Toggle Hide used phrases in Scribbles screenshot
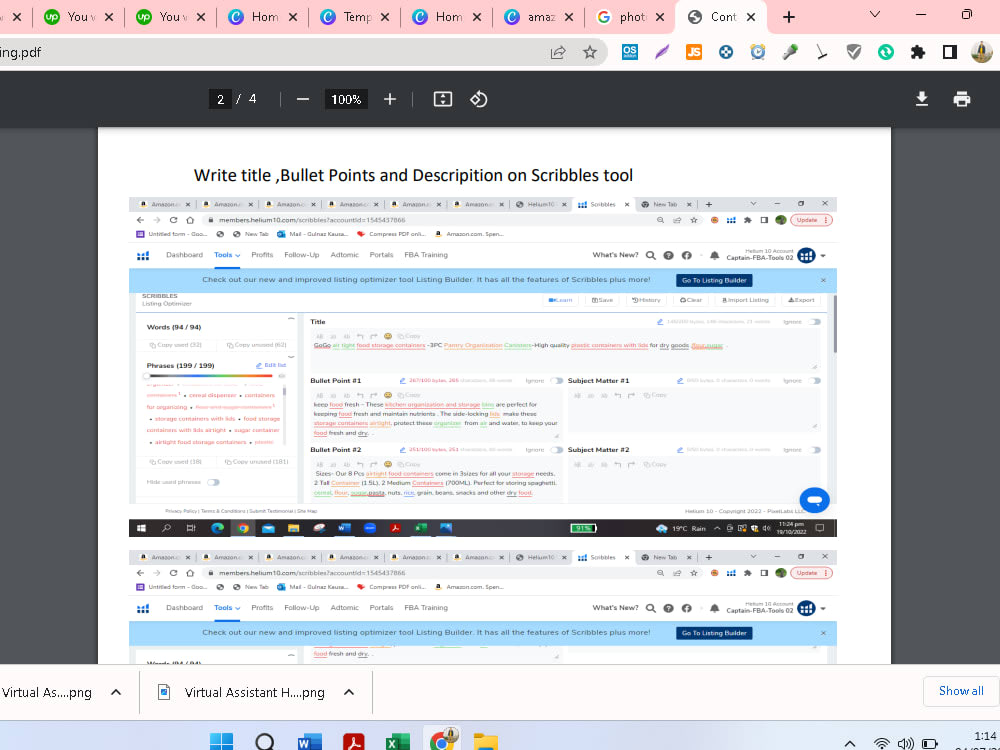 tap(213, 482)
